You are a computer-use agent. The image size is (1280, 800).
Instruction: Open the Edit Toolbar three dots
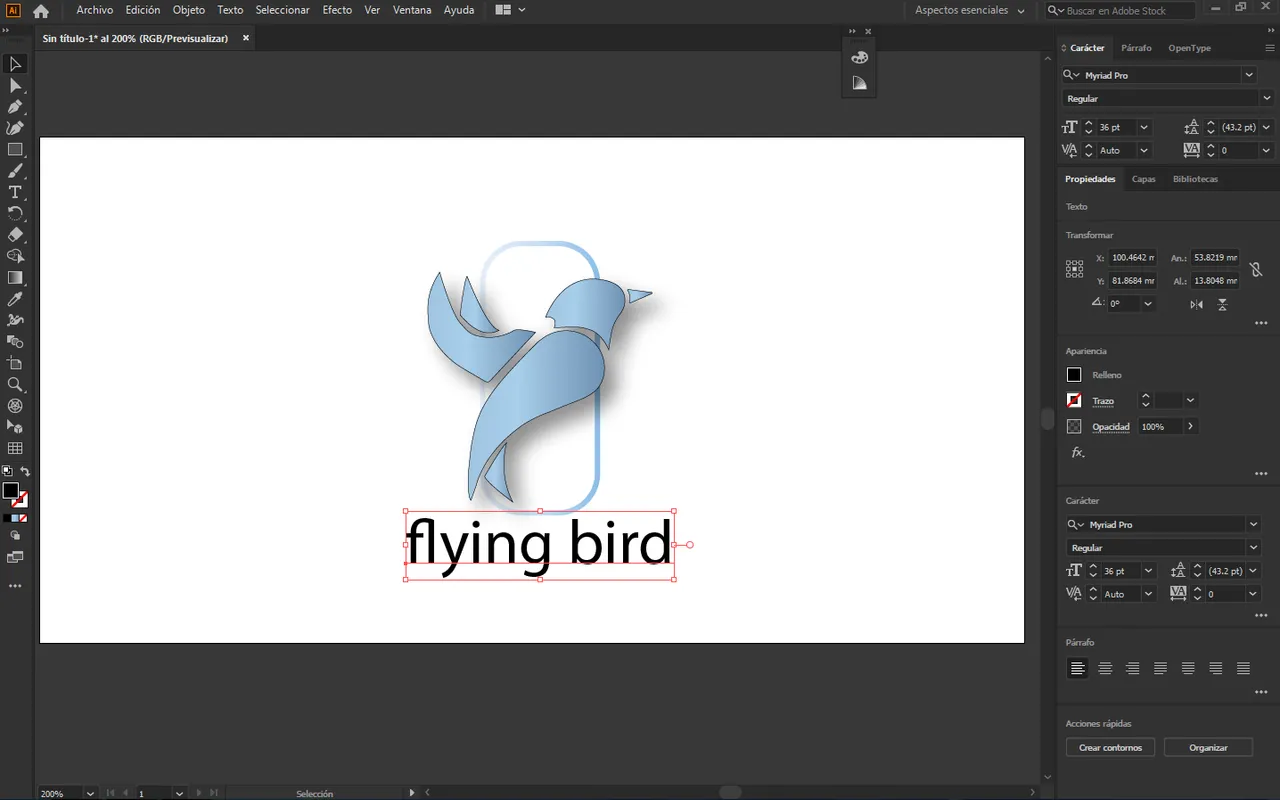pos(15,586)
